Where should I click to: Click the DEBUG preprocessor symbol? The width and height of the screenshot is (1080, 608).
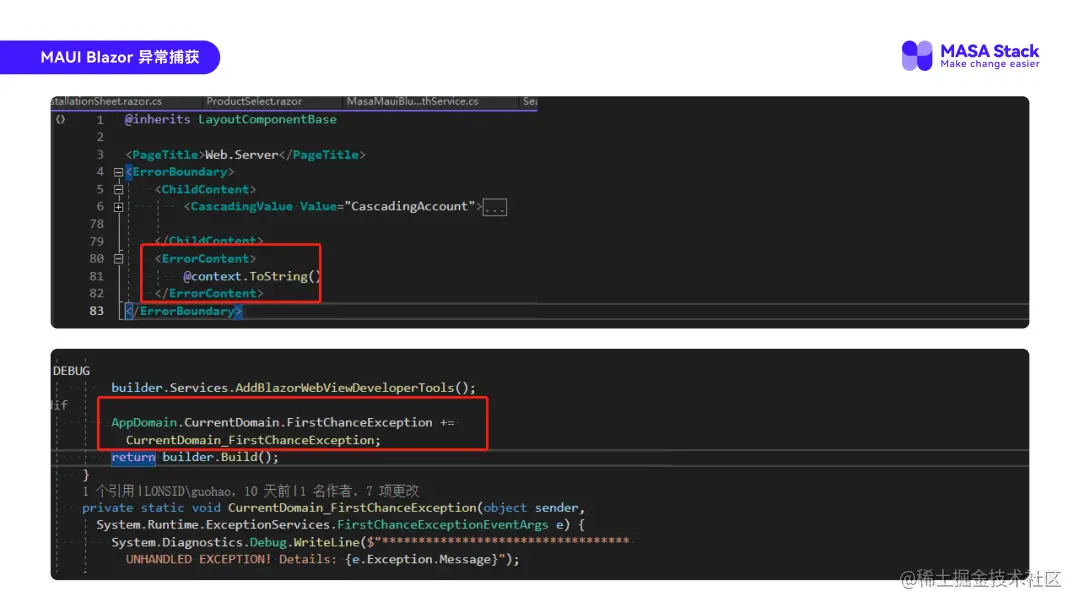click(x=71, y=370)
